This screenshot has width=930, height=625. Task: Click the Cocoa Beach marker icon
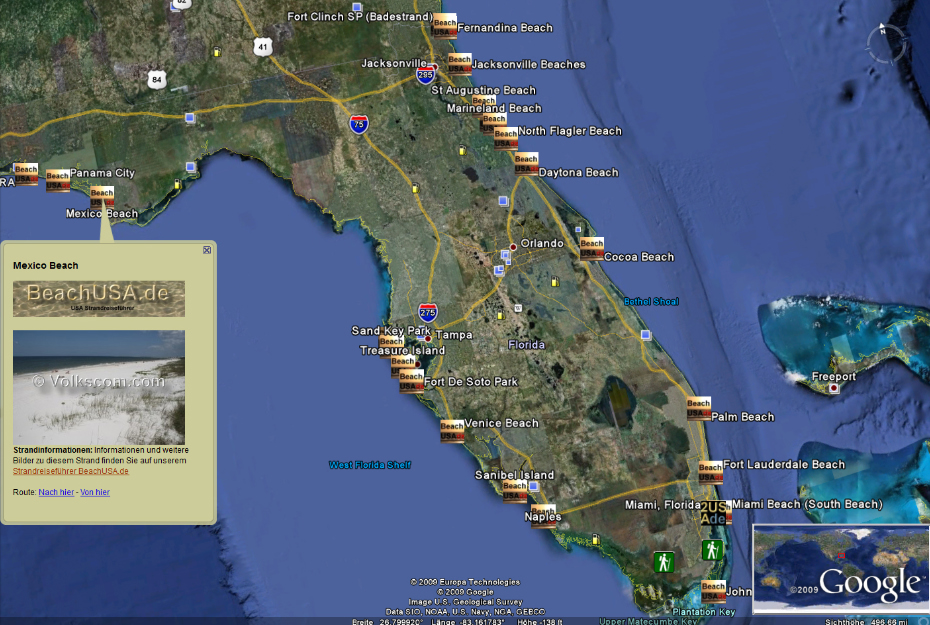point(592,248)
